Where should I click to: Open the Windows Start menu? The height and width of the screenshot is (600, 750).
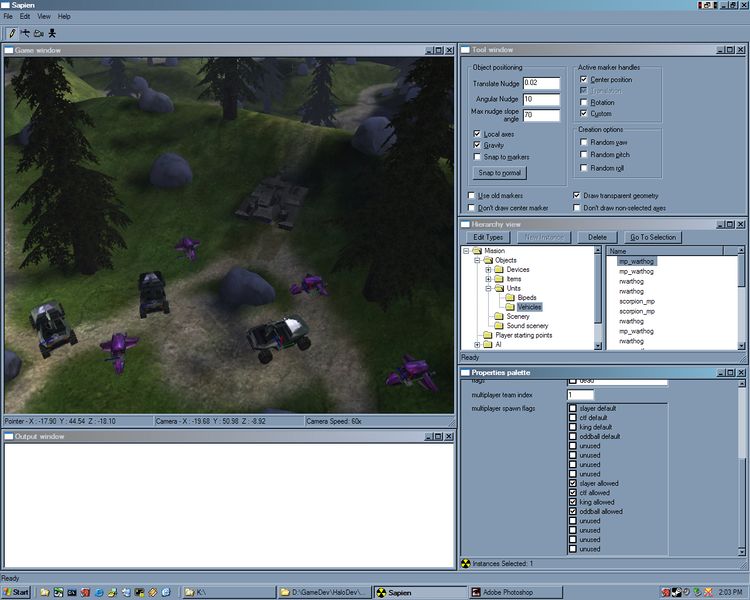(16, 592)
